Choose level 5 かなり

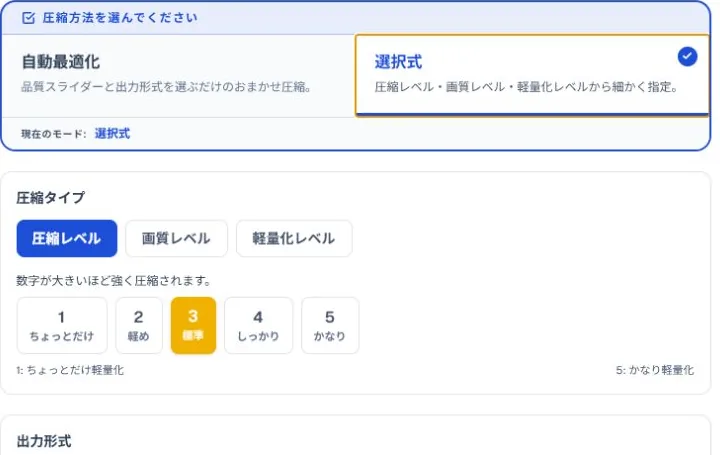(x=330, y=326)
